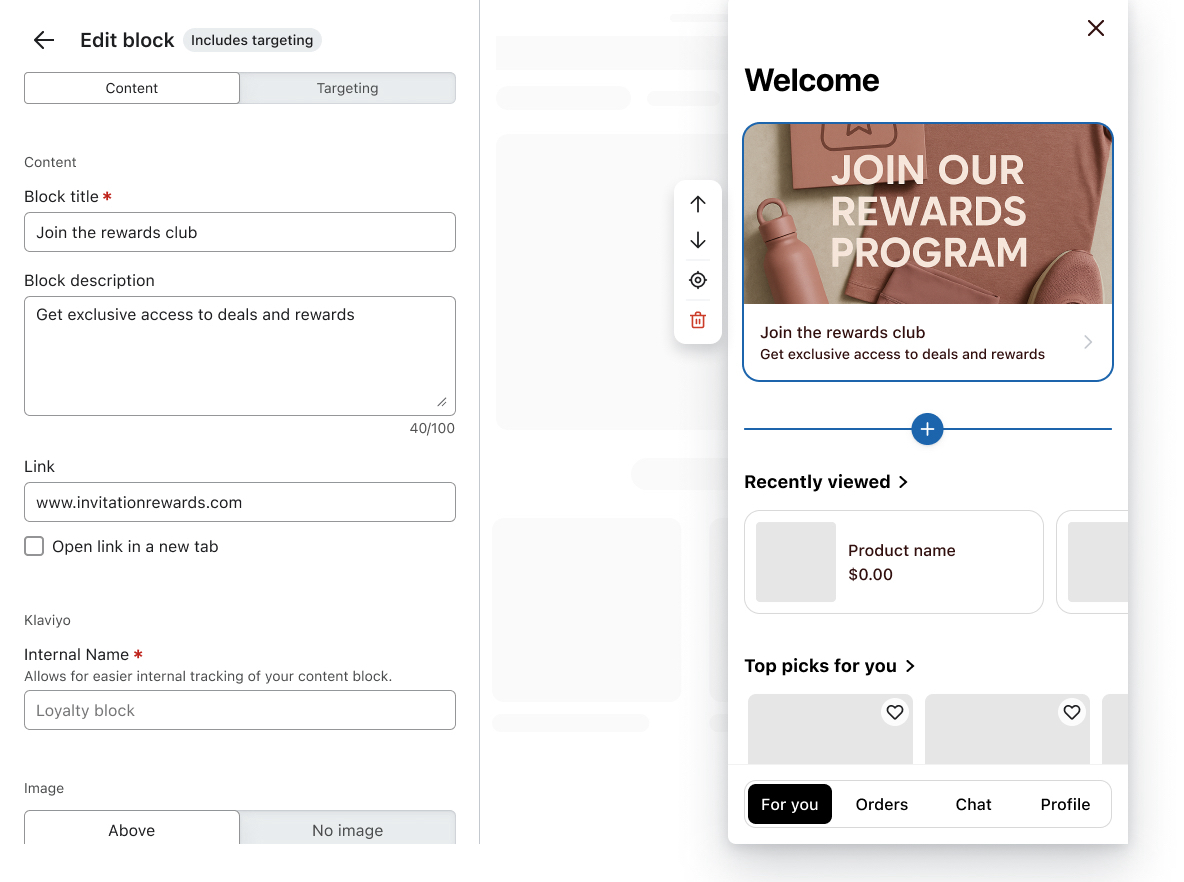Switch to the Targeting tab

pos(347,88)
